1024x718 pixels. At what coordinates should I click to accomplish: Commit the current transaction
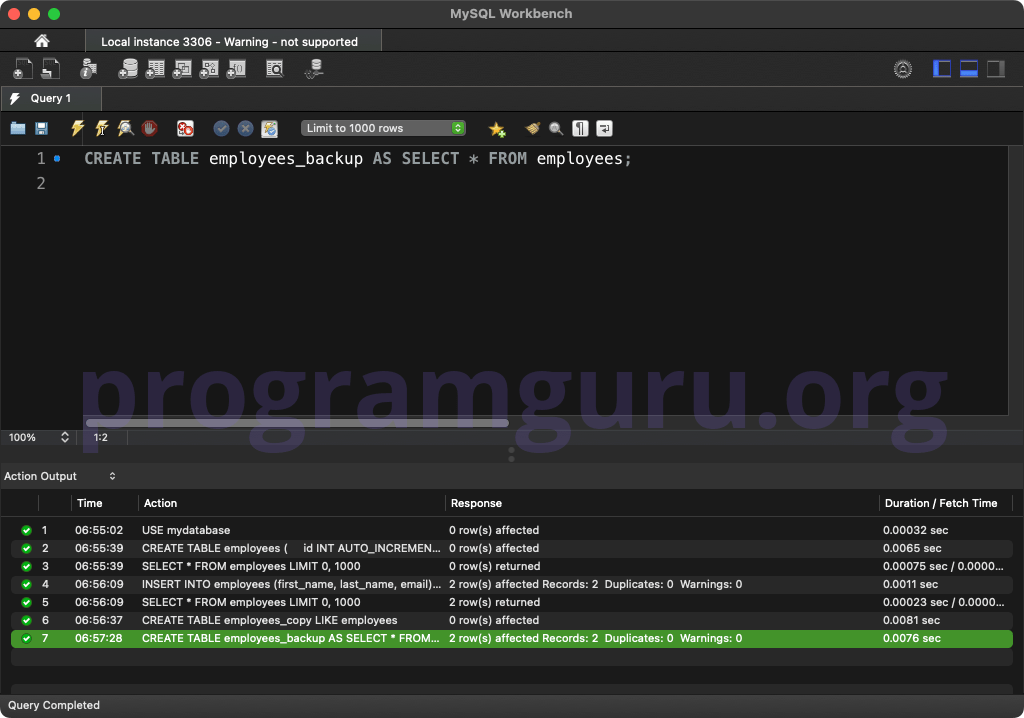221,128
